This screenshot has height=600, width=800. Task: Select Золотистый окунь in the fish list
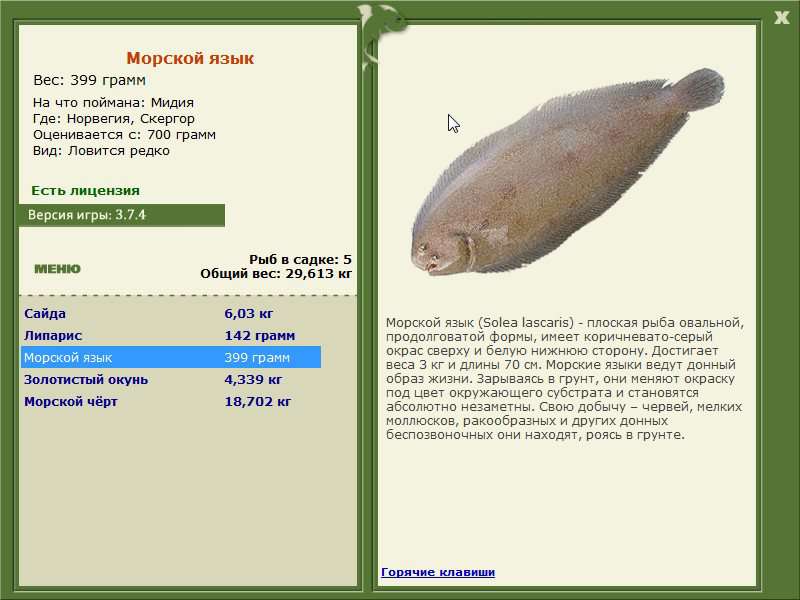tap(86, 380)
